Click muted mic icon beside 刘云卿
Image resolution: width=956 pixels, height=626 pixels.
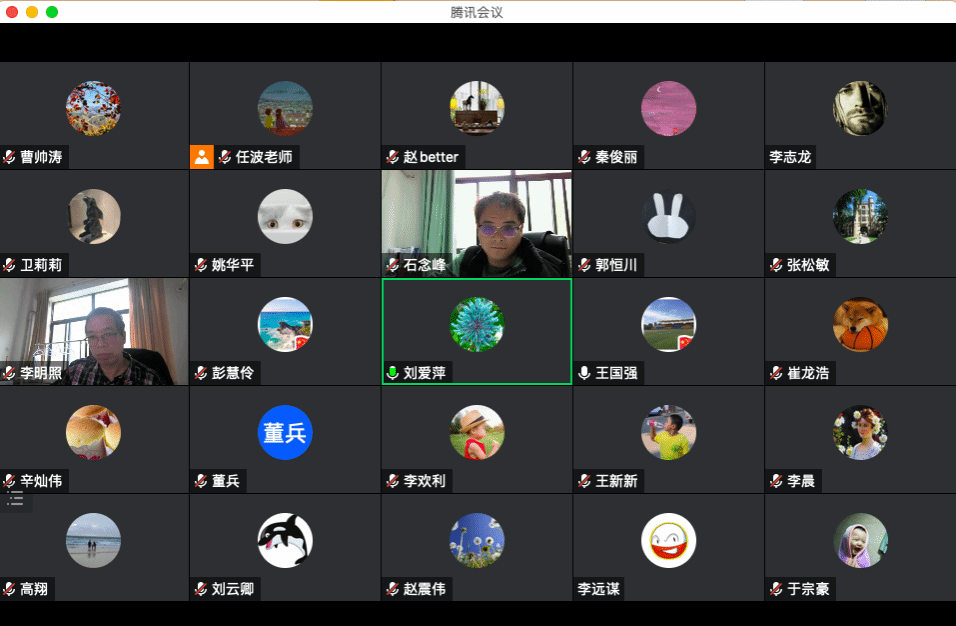[201, 589]
